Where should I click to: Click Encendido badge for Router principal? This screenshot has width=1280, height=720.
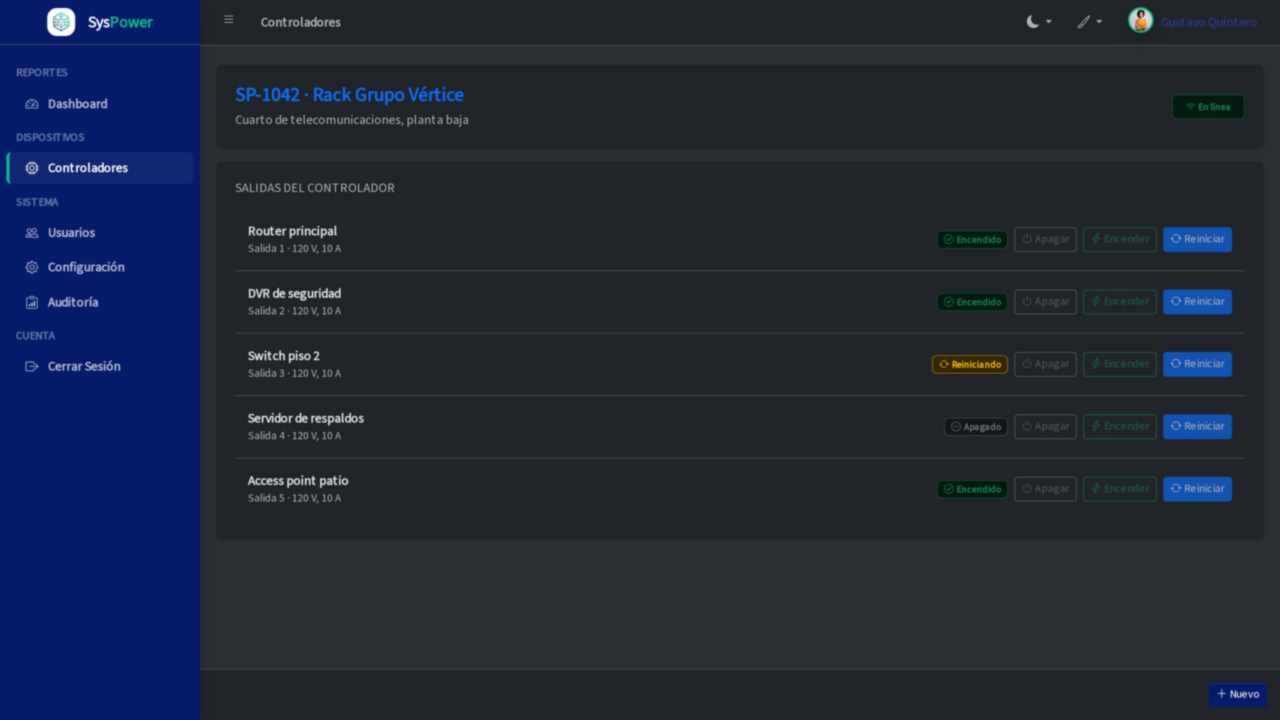click(972, 240)
